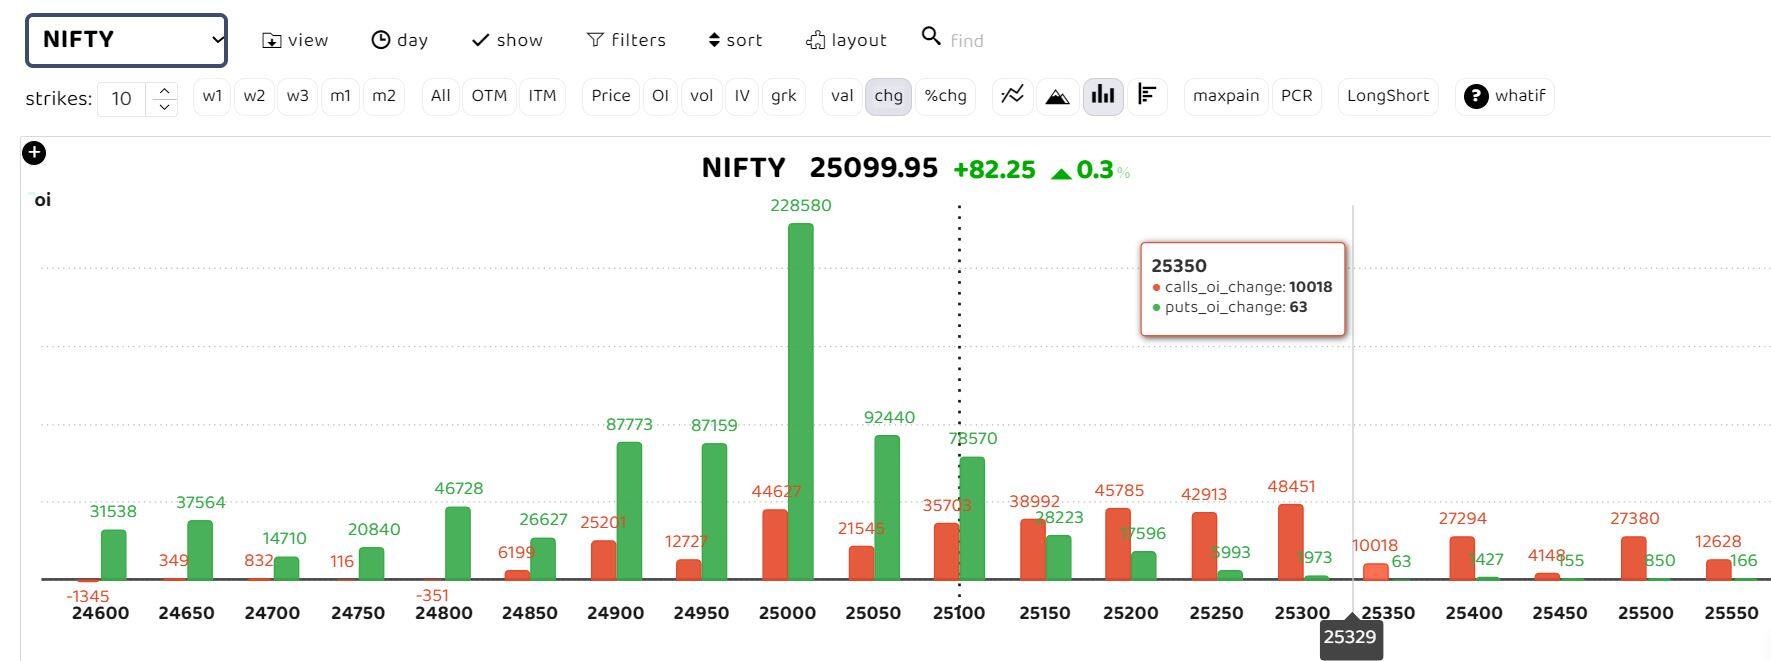This screenshot has width=1771, height=661.
Task: Switch chart metric to Price
Action: pos(610,96)
